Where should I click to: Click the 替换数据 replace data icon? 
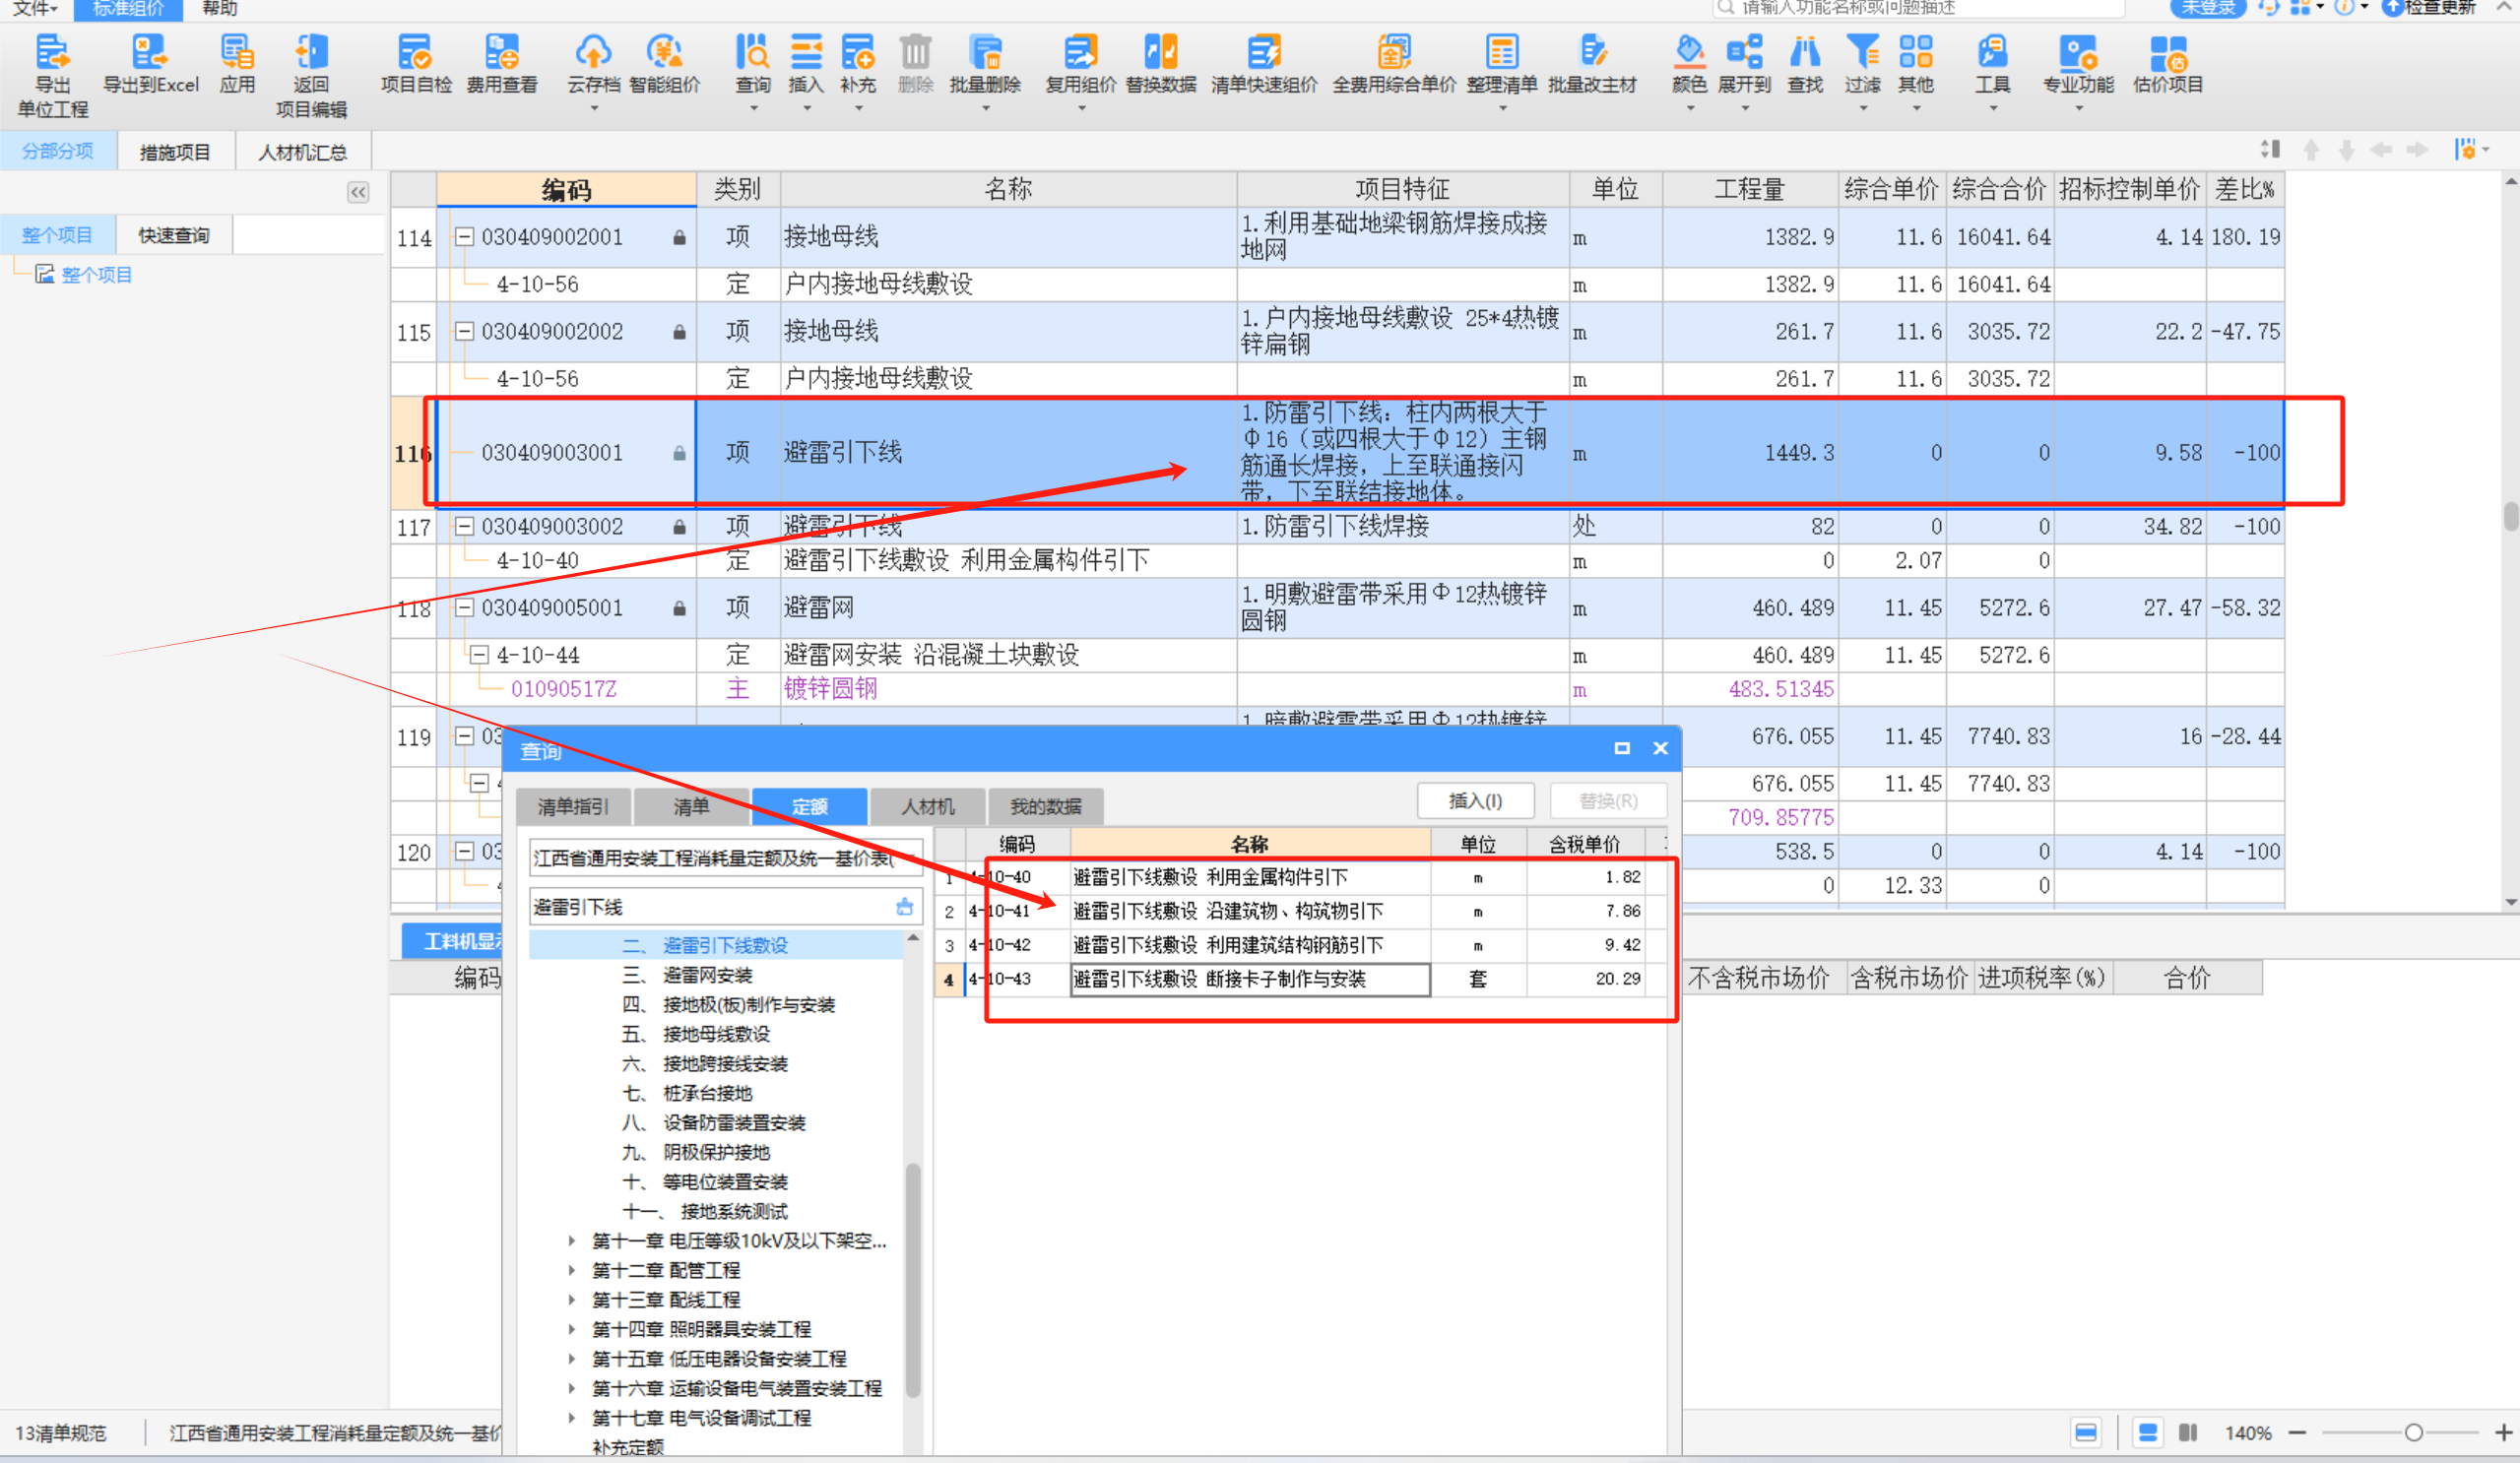point(1160,50)
